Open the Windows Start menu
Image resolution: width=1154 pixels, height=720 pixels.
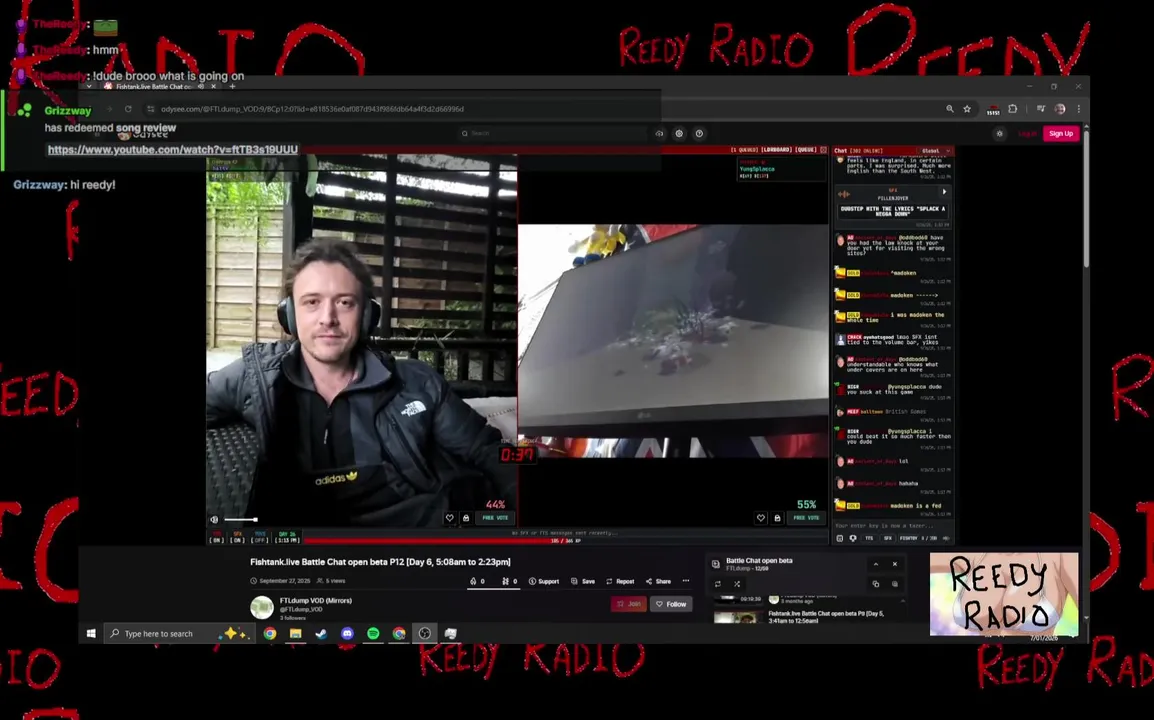tap(91, 633)
